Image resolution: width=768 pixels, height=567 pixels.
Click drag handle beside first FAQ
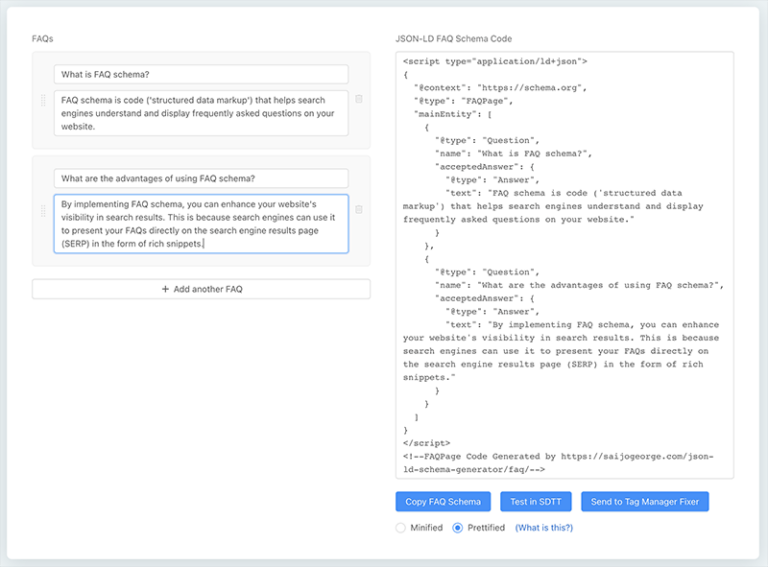click(x=43, y=100)
